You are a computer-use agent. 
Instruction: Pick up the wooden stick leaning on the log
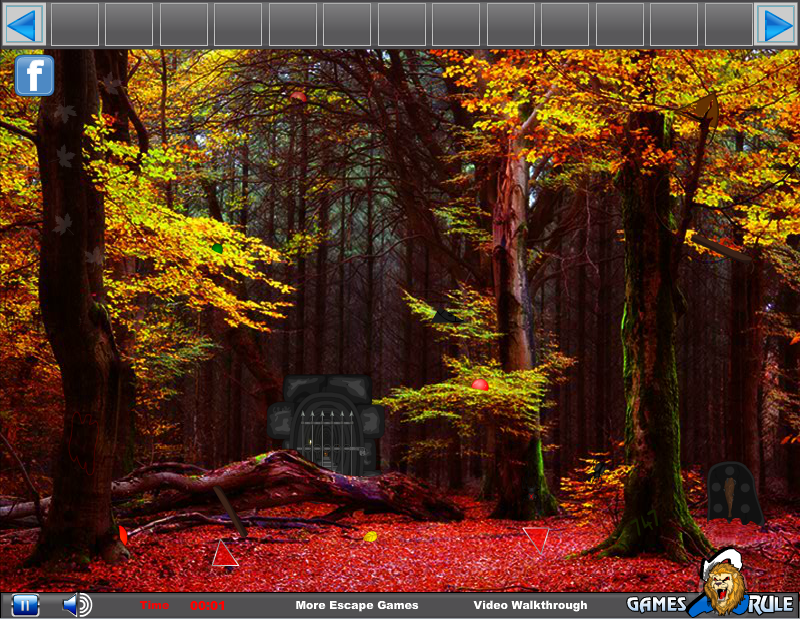click(x=230, y=511)
